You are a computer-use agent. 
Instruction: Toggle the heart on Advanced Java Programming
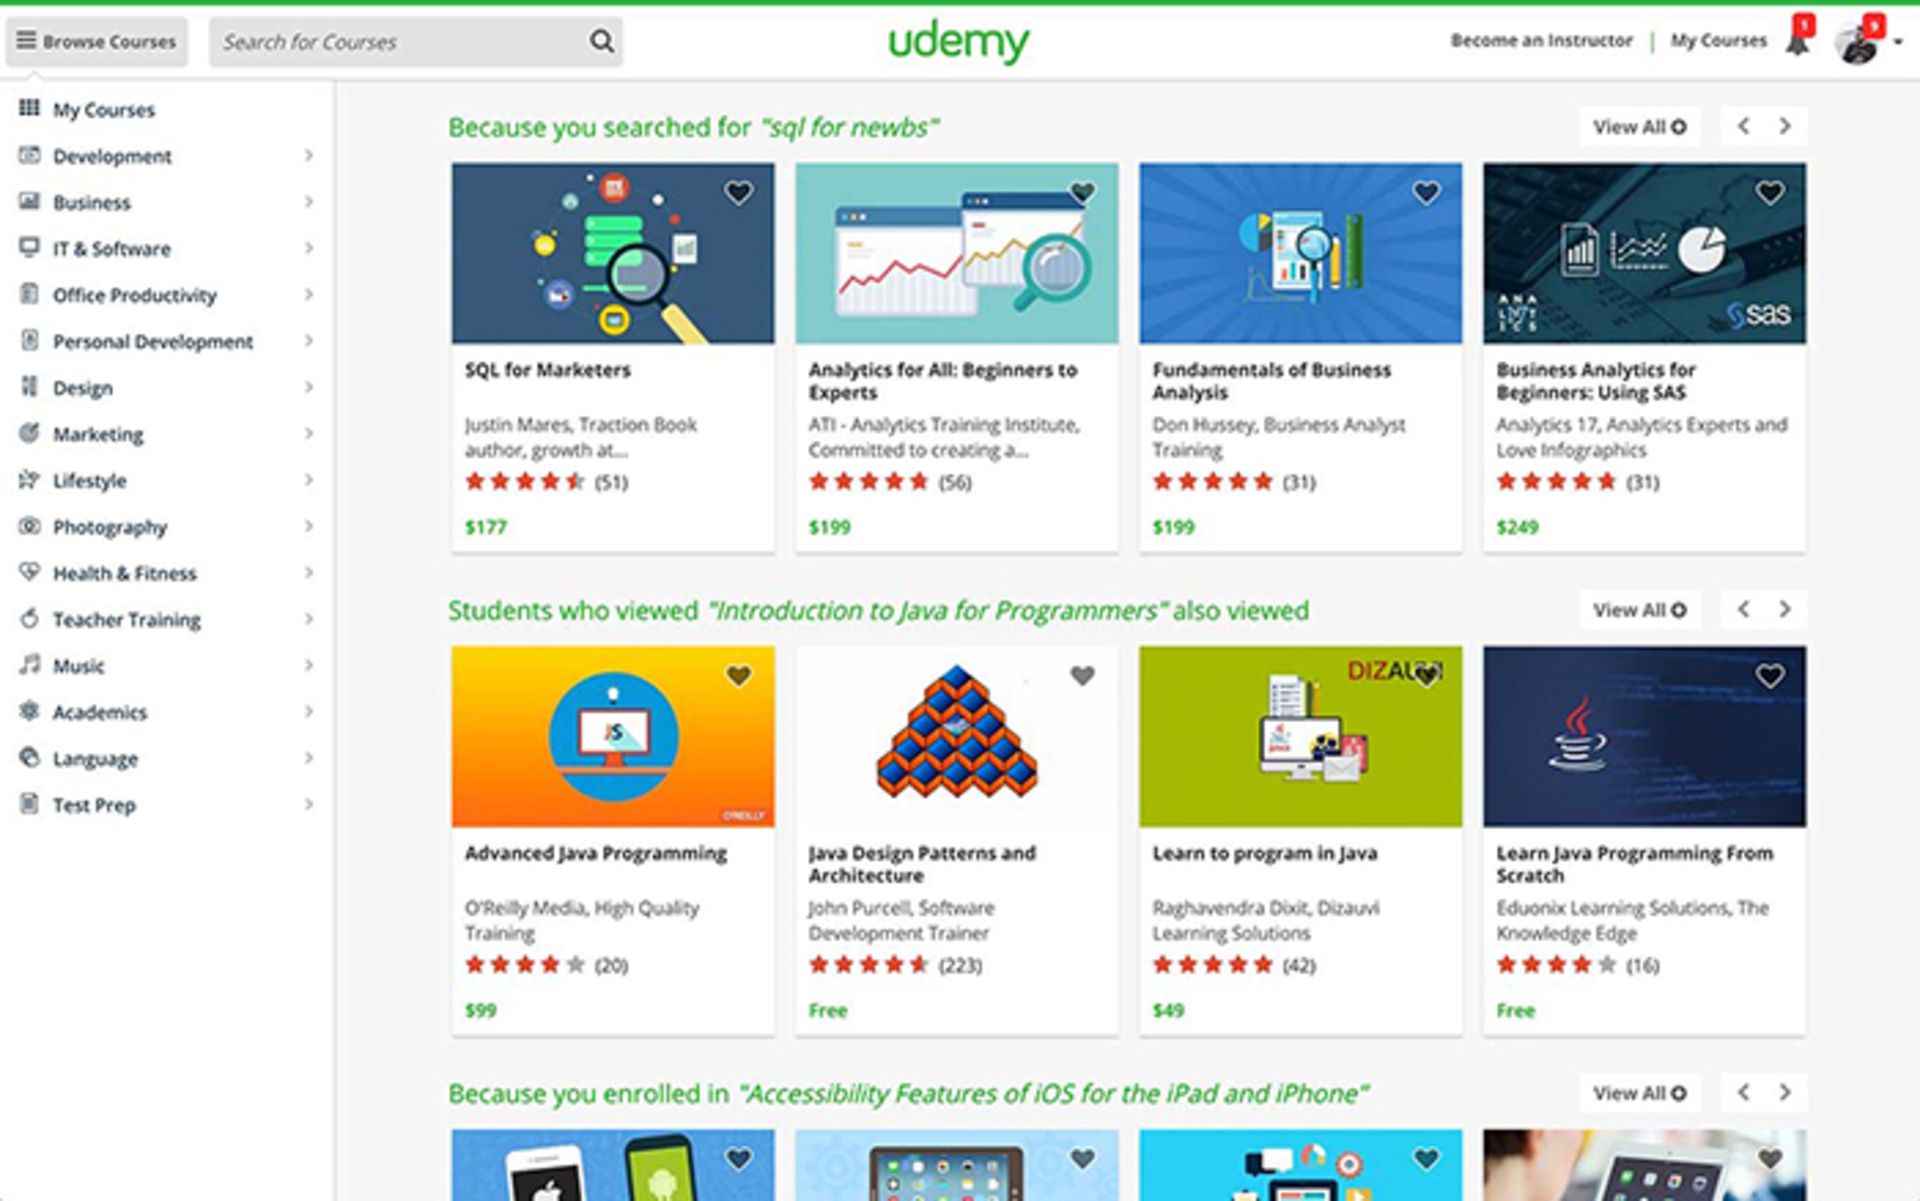coord(738,676)
